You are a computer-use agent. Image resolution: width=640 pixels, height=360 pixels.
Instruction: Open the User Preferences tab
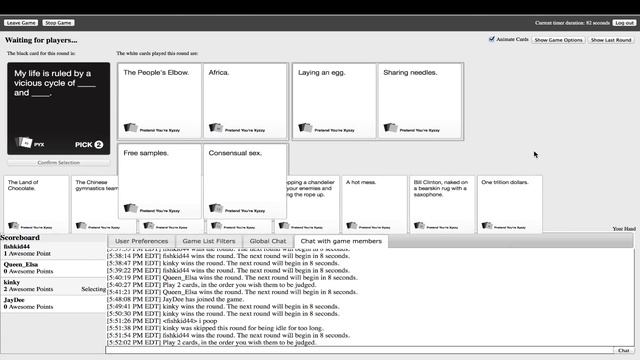coord(141,241)
